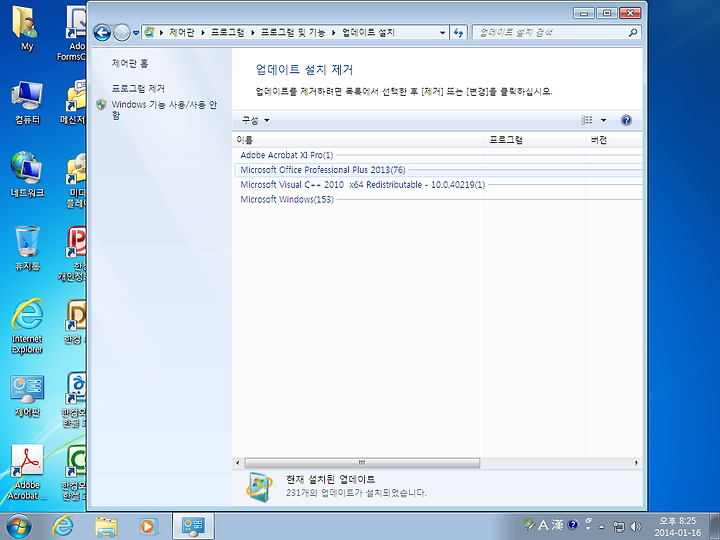Open 프로그램 제거 link in sidebar
The image size is (720, 540).
(138, 89)
